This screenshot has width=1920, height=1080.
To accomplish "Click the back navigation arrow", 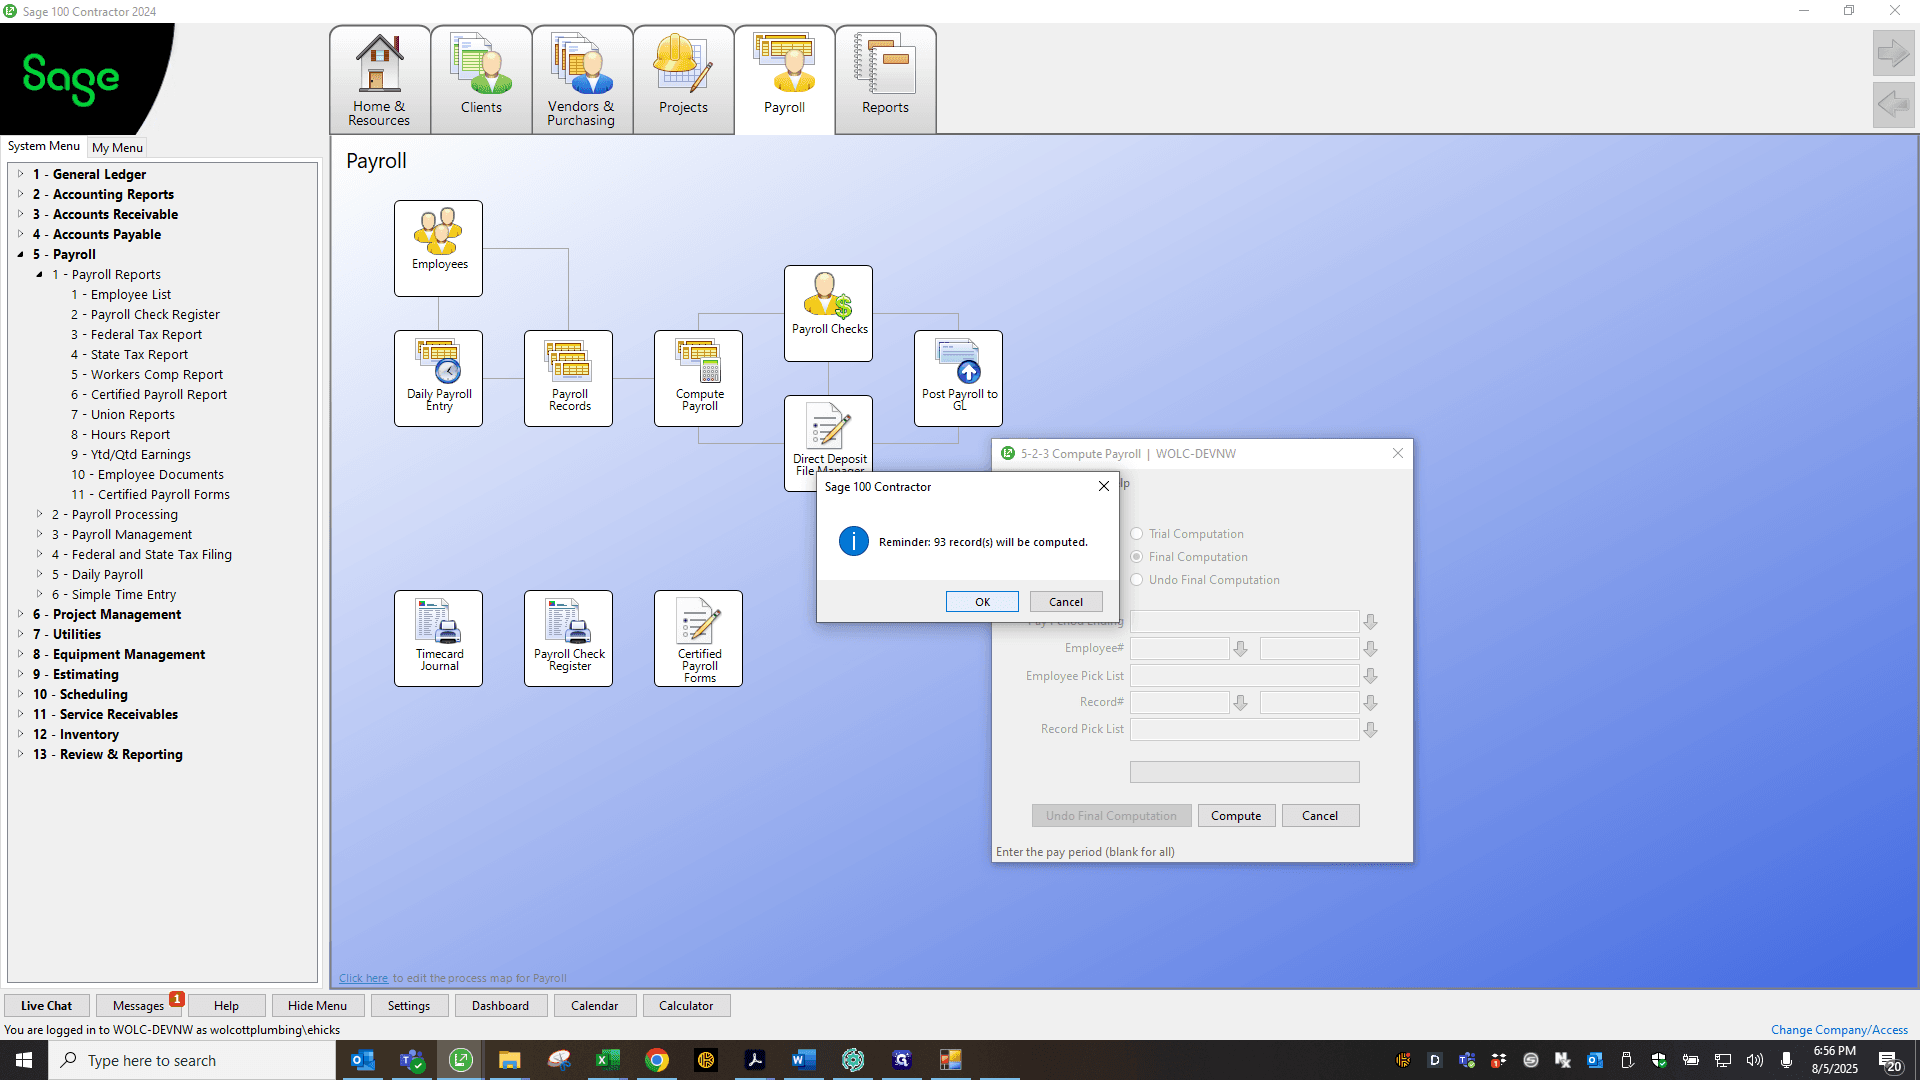I will [1893, 104].
